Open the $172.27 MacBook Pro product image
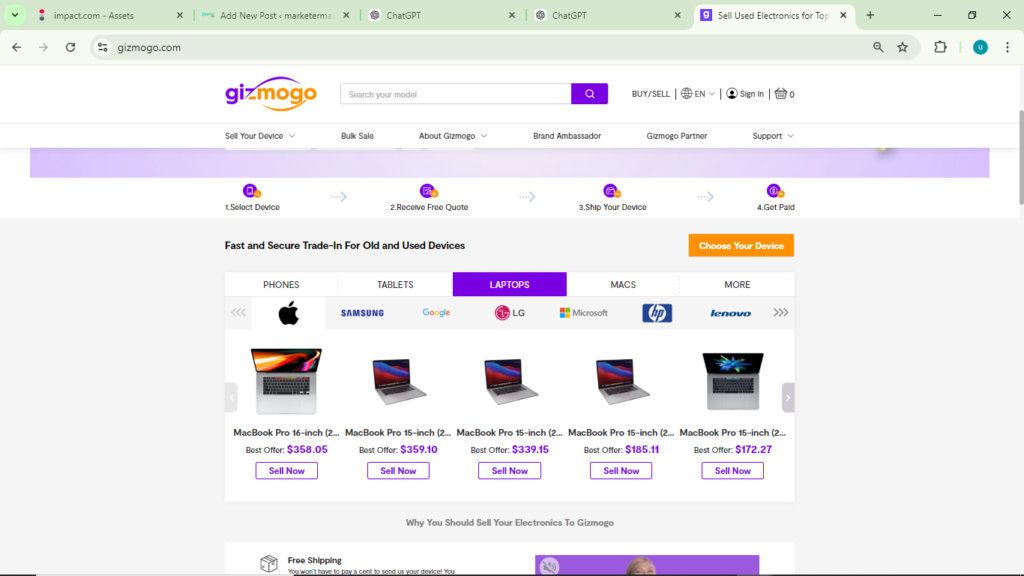 733,381
